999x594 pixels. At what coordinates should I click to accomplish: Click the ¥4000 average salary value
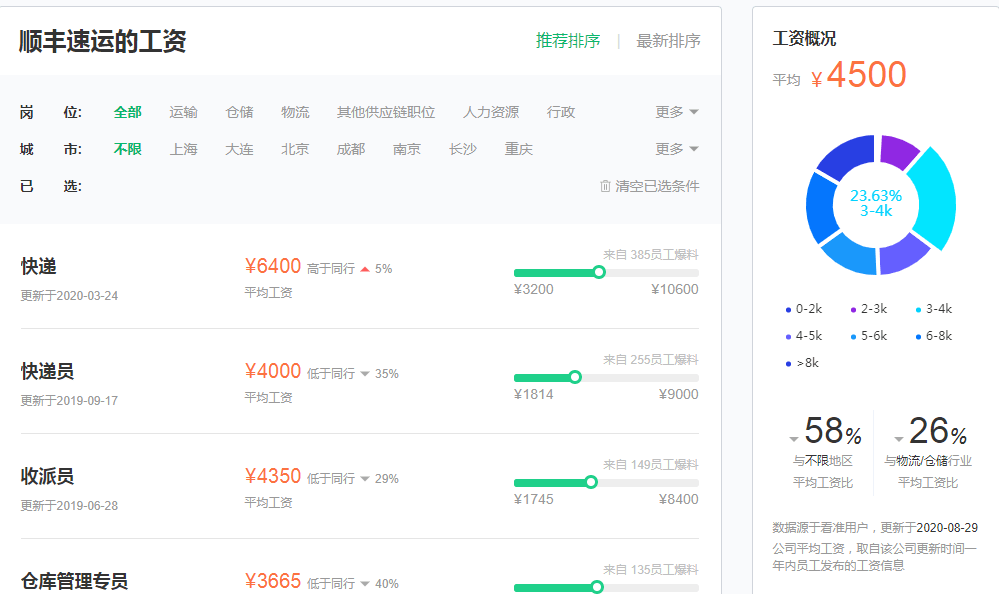(x=273, y=371)
